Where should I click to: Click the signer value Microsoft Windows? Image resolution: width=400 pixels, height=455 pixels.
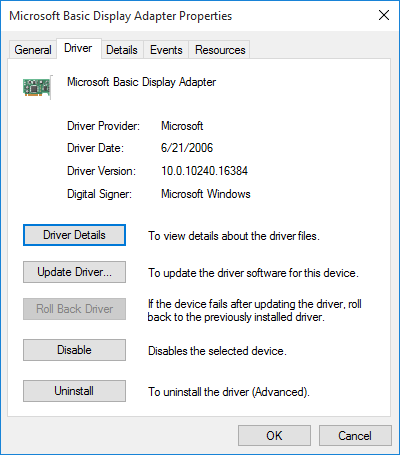206,194
